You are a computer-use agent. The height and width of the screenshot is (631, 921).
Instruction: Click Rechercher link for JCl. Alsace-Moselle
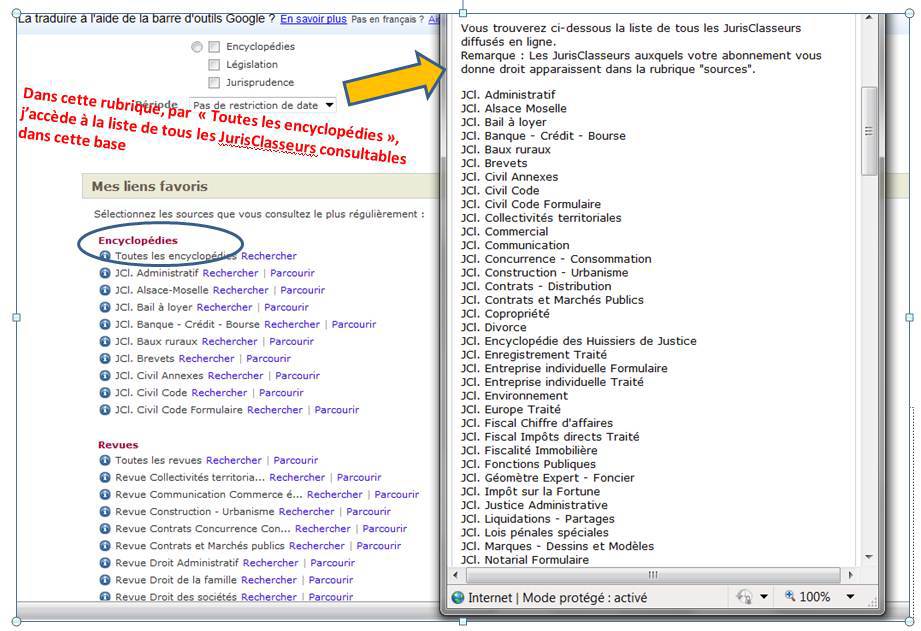click(241, 290)
